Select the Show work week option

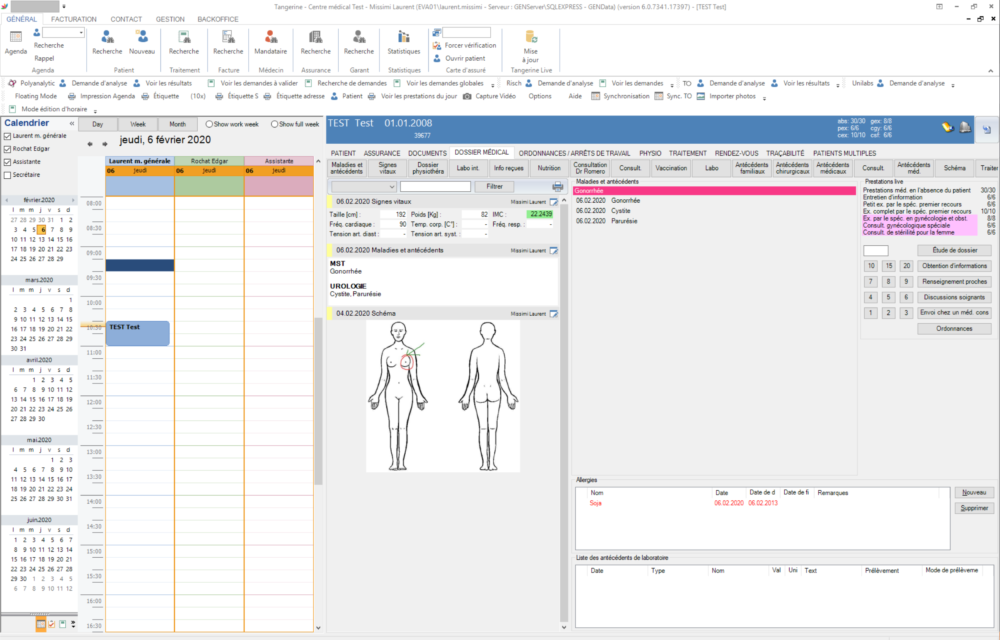[209, 124]
